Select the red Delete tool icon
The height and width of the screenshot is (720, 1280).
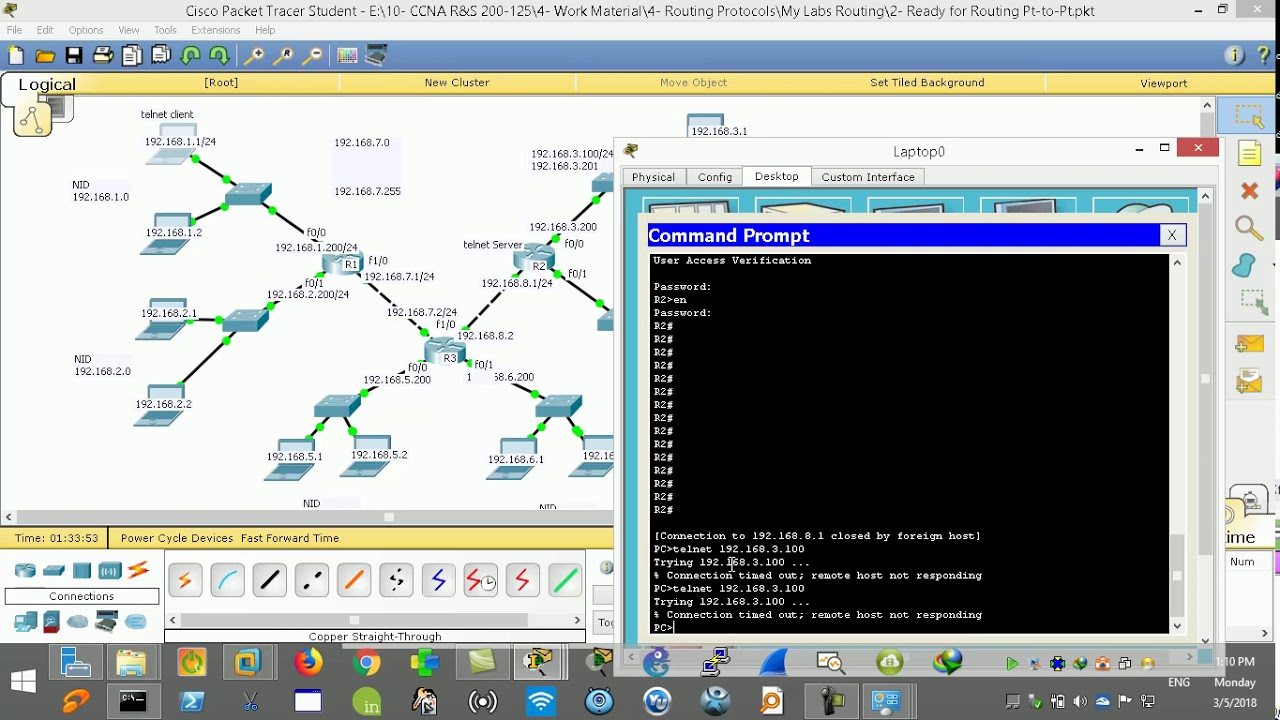[1249, 190]
